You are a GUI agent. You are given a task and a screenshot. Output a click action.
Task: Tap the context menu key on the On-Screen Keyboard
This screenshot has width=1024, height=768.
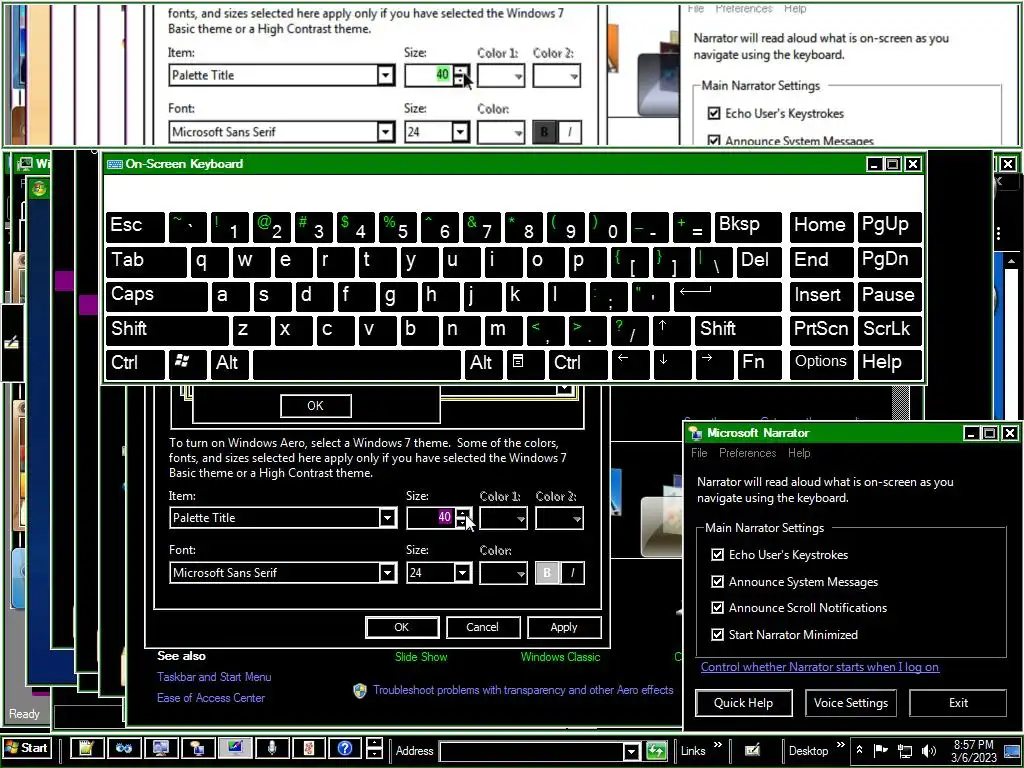coord(524,364)
